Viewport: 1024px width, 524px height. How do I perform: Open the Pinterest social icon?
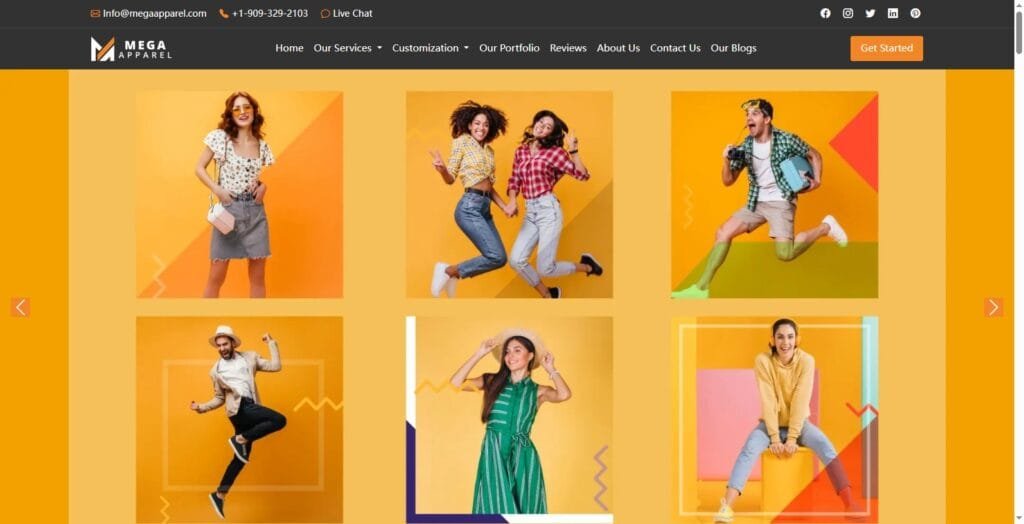[915, 13]
